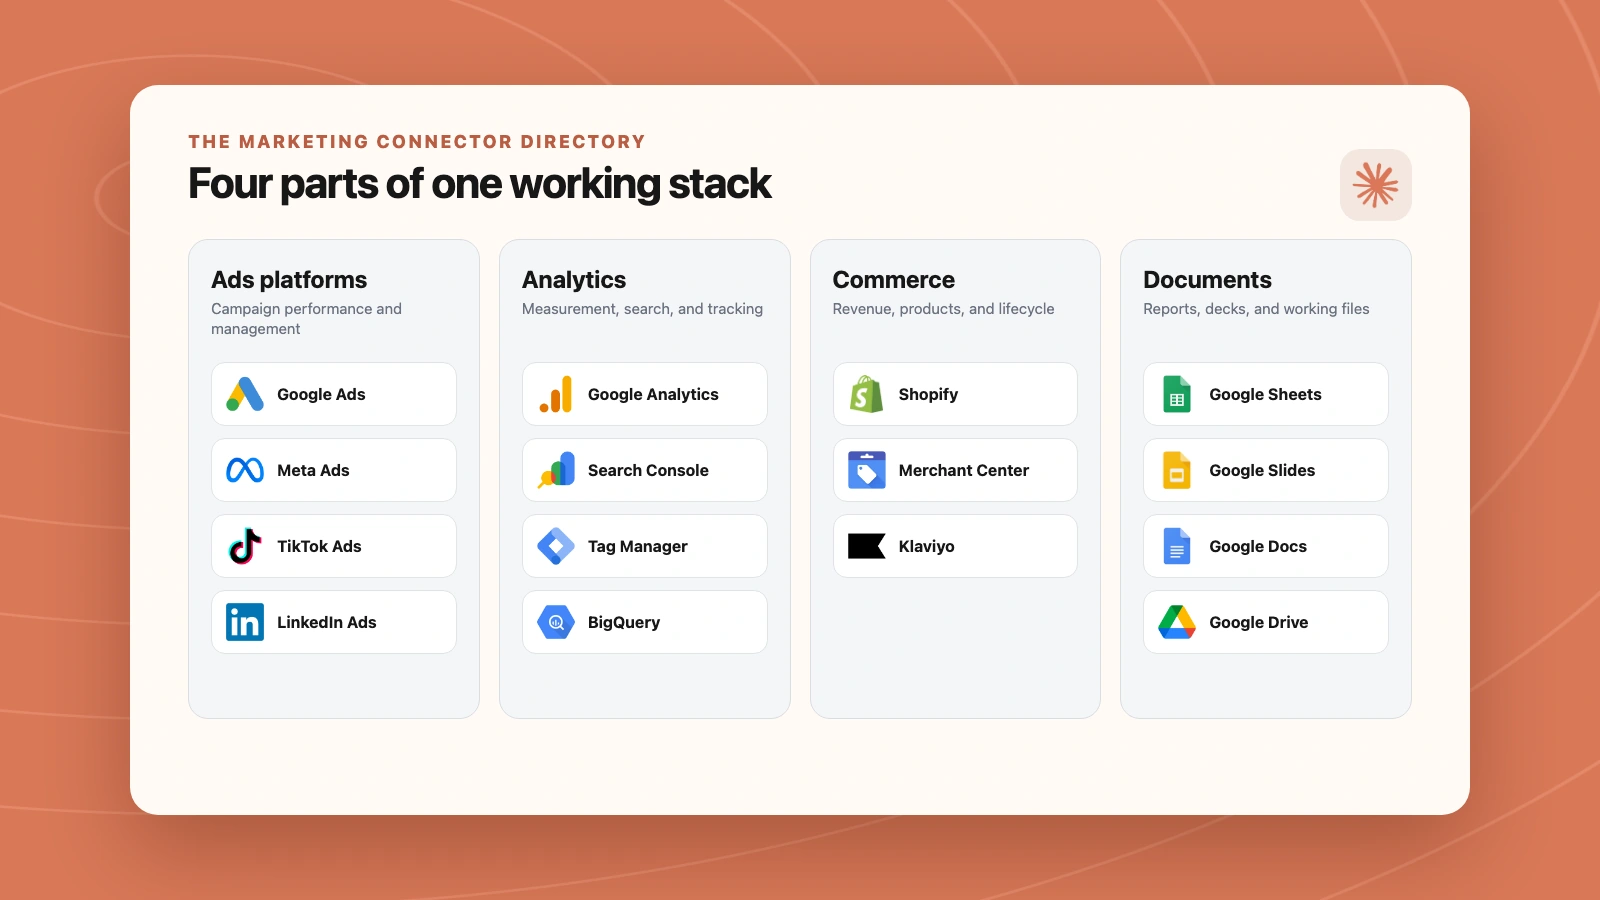The image size is (1600, 900).
Task: Click 'Four parts of one working stack' title
Action: pyautogui.click(x=480, y=184)
